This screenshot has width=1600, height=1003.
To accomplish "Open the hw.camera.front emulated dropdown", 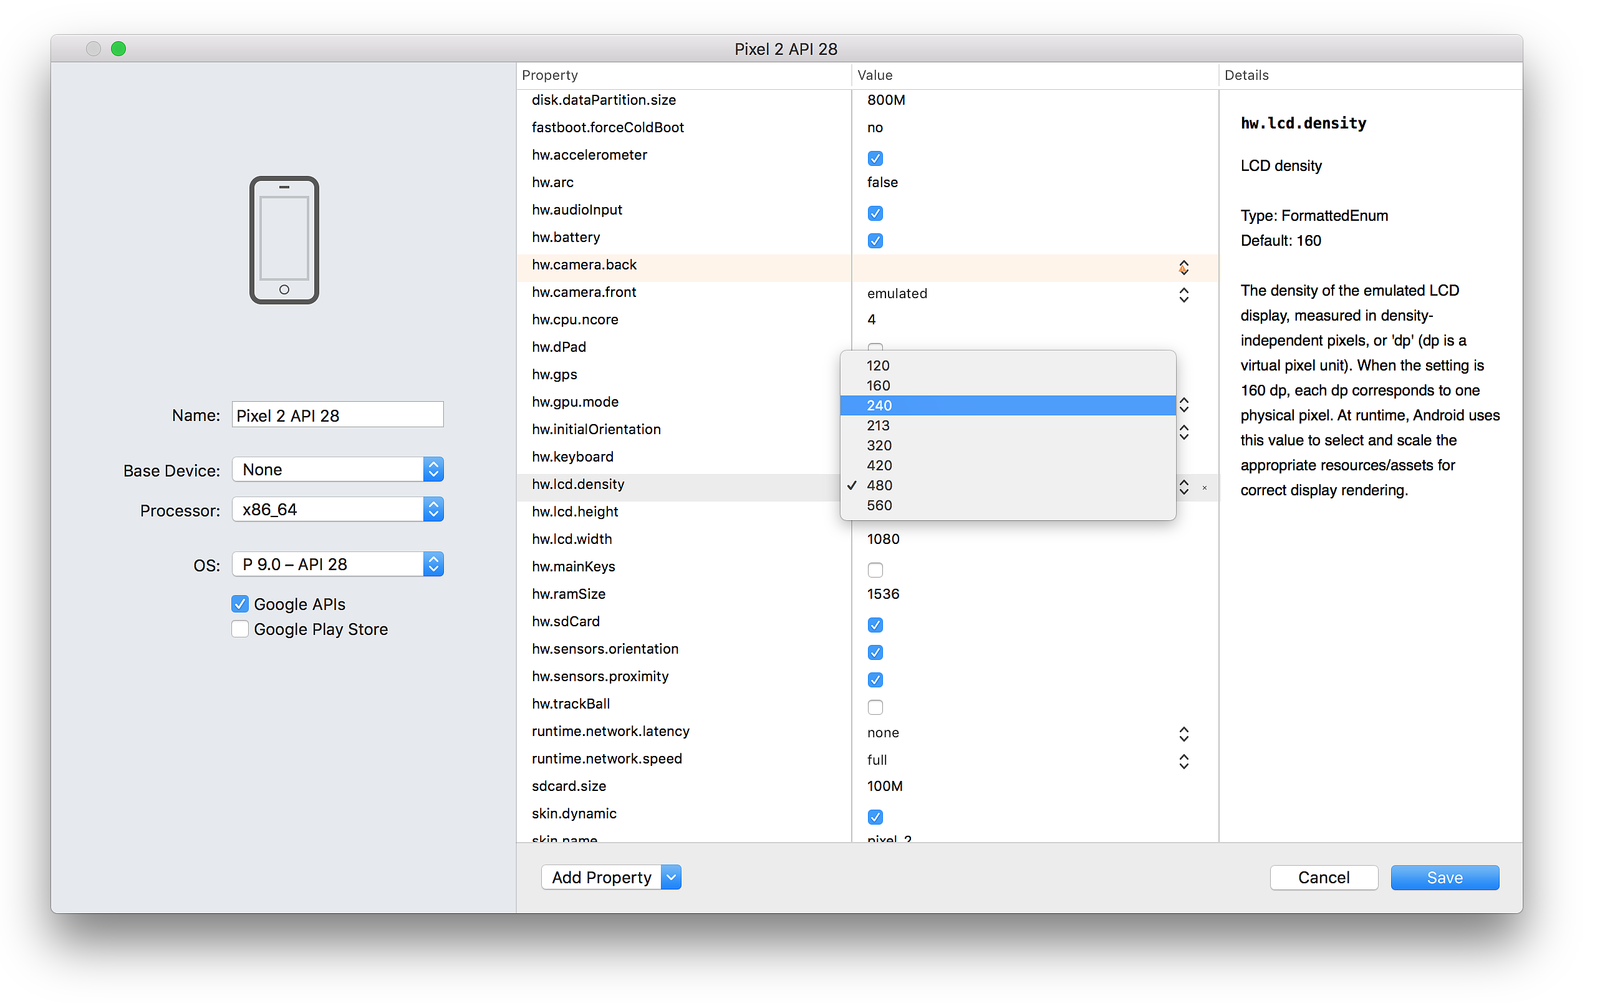I will [x=1184, y=295].
